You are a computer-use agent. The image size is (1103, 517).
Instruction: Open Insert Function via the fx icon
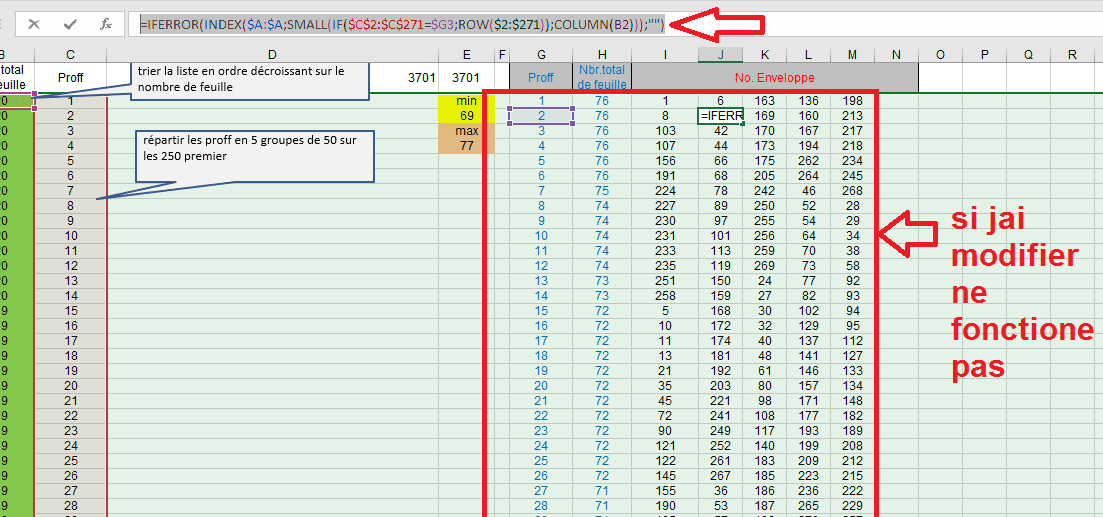click(x=106, y=24)
